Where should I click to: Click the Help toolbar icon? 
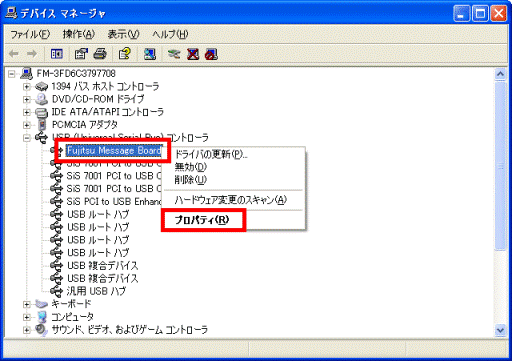pyautogui.click(x=125, y=54)
